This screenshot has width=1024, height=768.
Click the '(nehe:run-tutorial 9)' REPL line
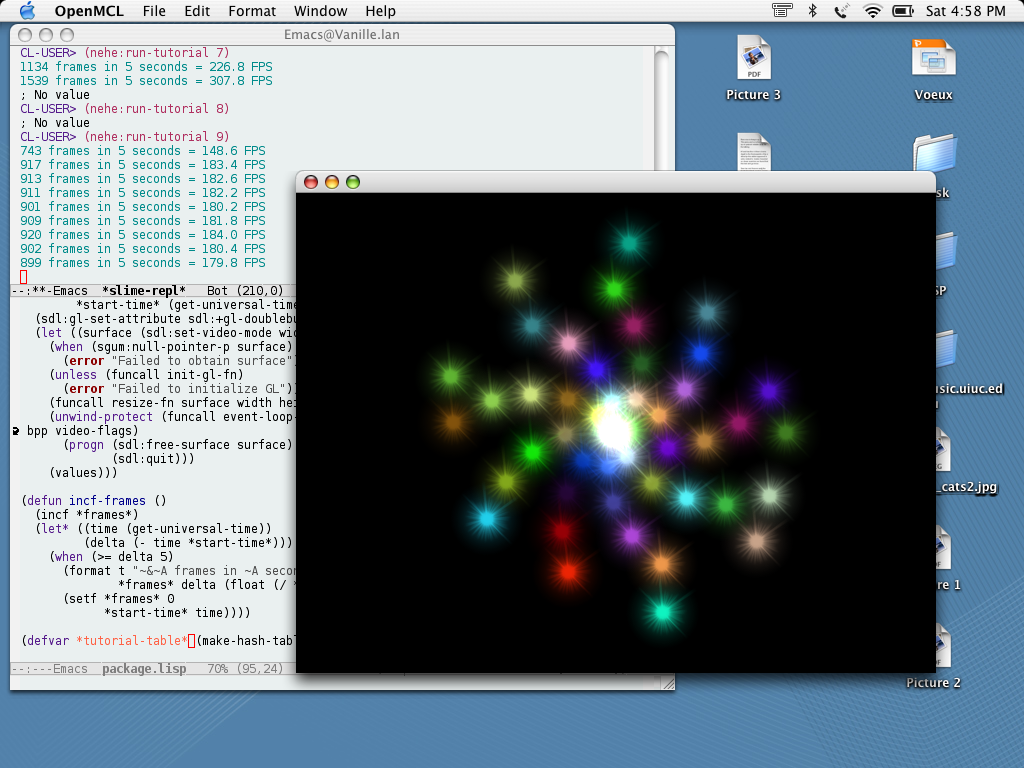(157, 136)
